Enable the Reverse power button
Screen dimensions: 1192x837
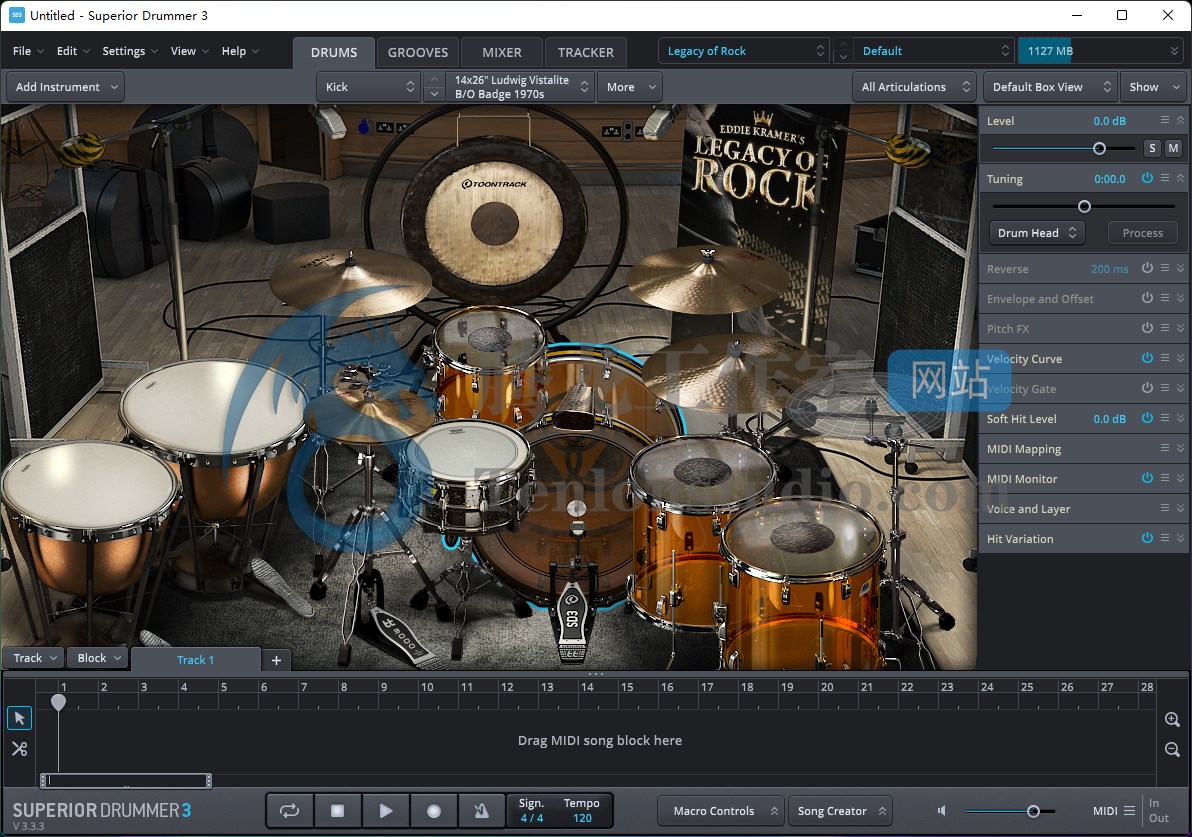point(1147,268)
